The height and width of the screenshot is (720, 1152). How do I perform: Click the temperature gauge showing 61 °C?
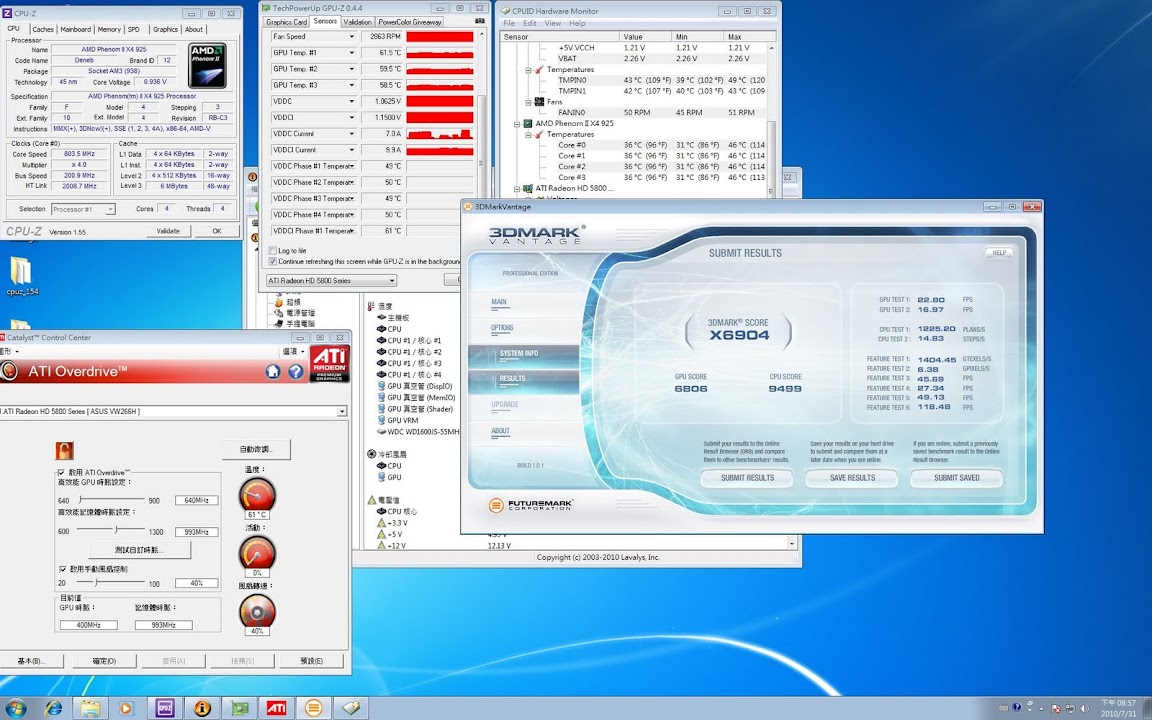pyautogui.click(x=257, y=495)
